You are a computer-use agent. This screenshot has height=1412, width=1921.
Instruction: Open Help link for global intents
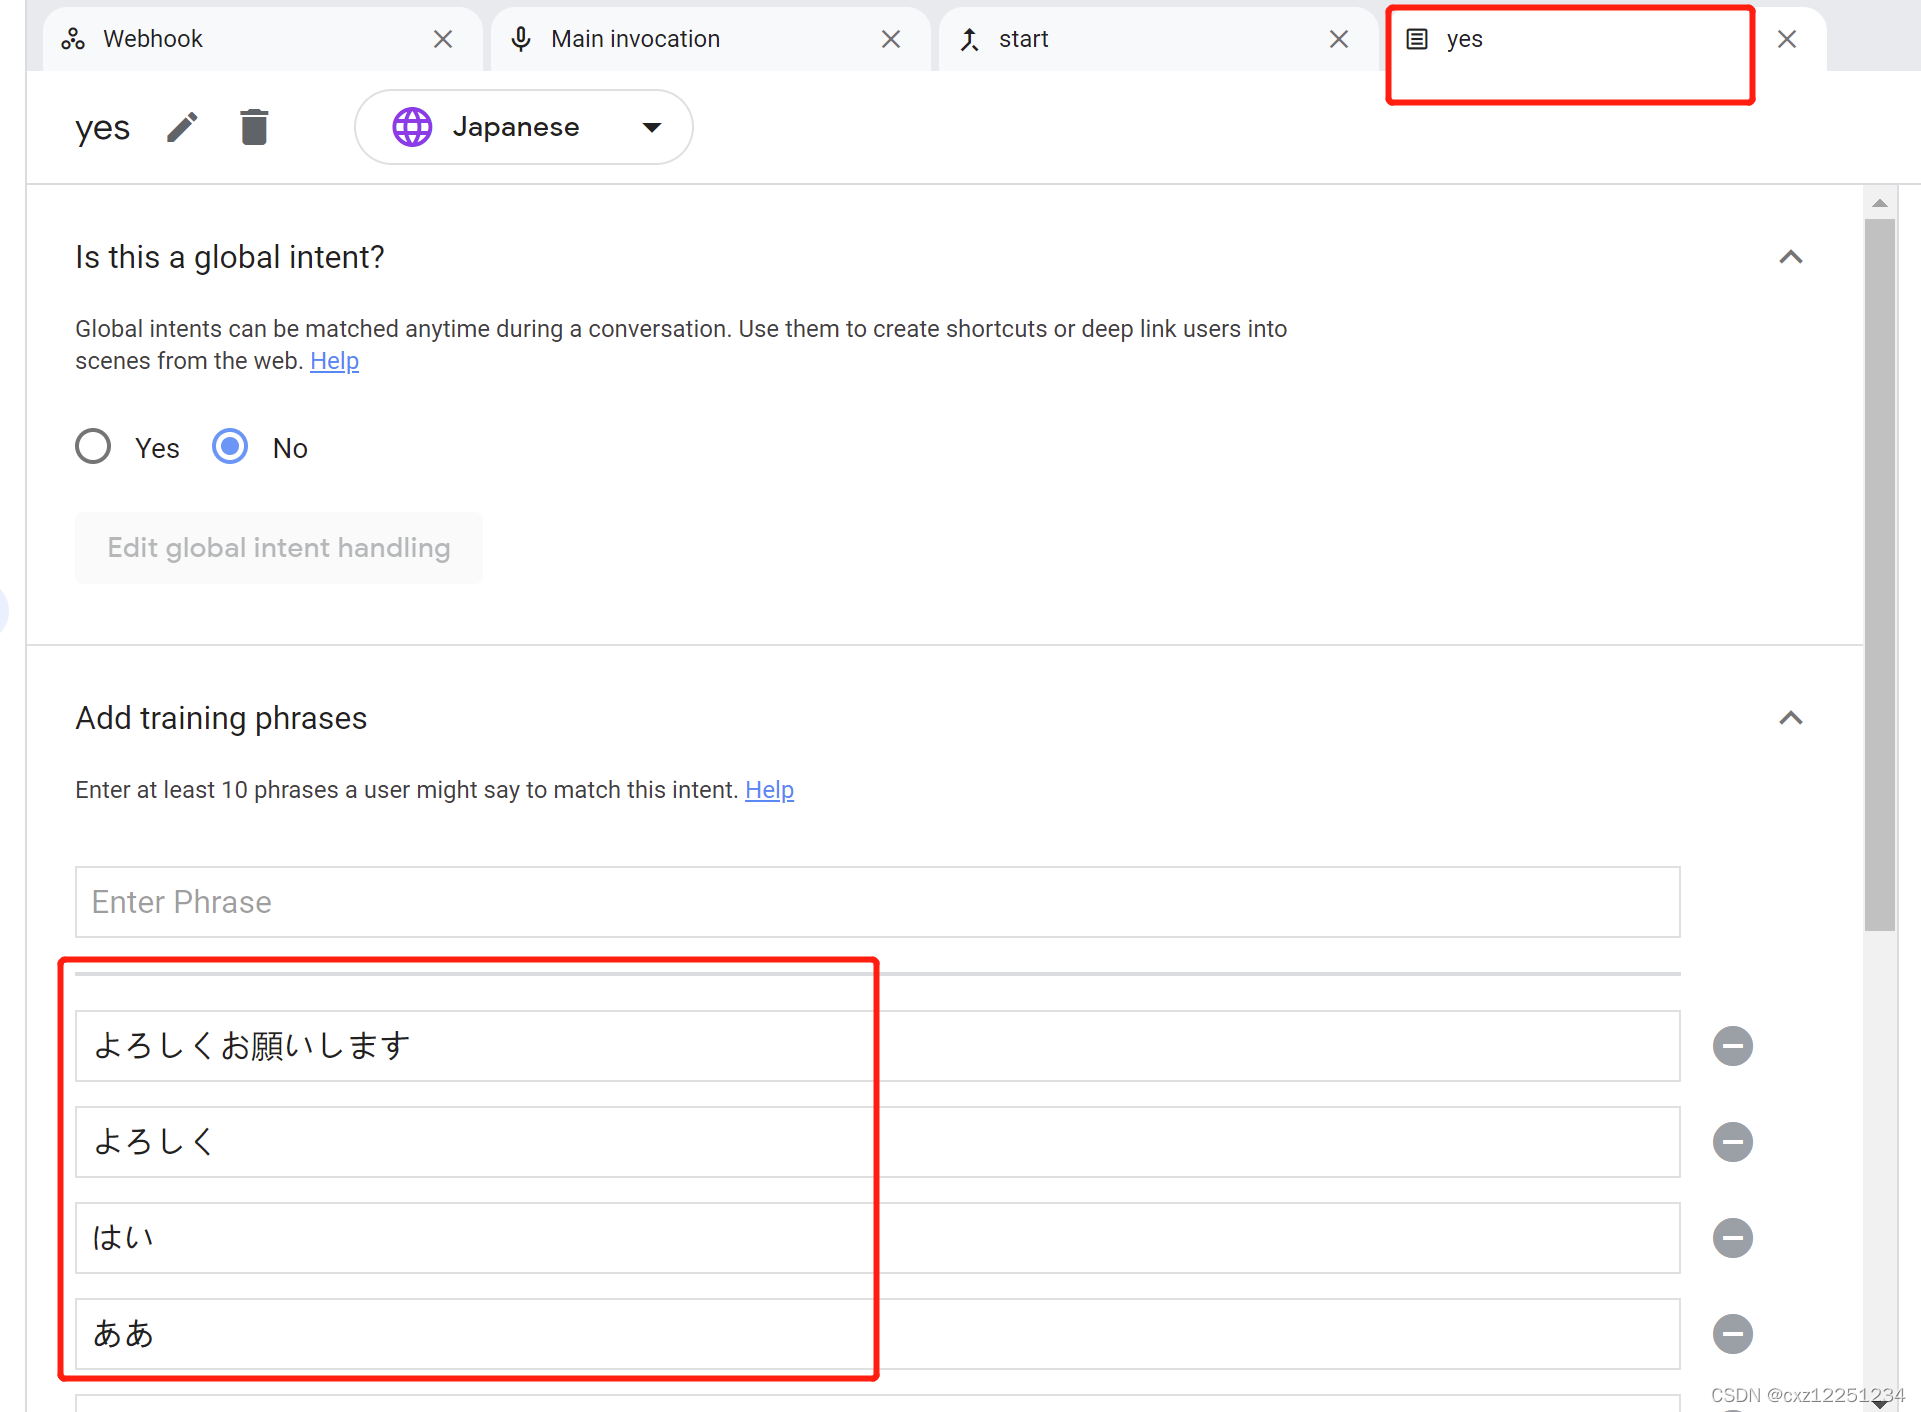pyautogui.click(x=334, y=361)
